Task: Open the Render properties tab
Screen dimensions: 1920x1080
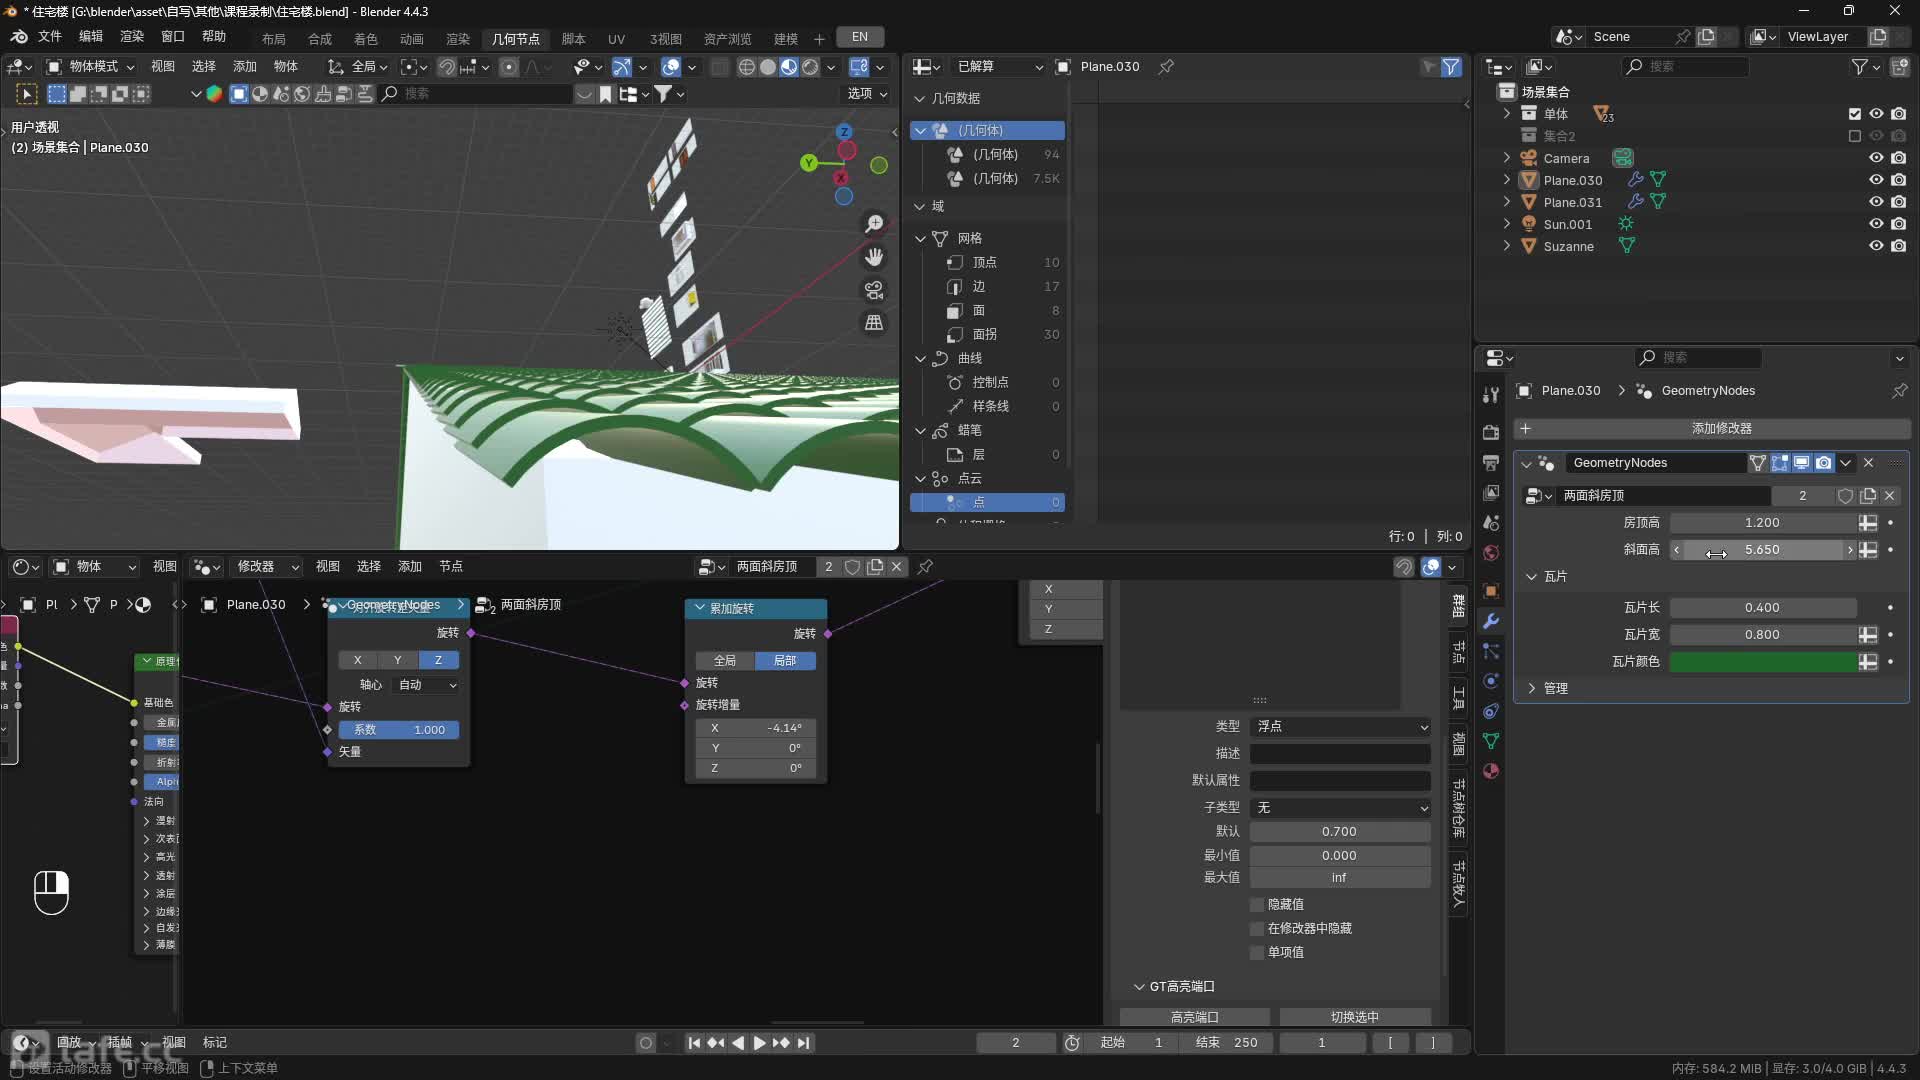Action: click(1491, 432)
